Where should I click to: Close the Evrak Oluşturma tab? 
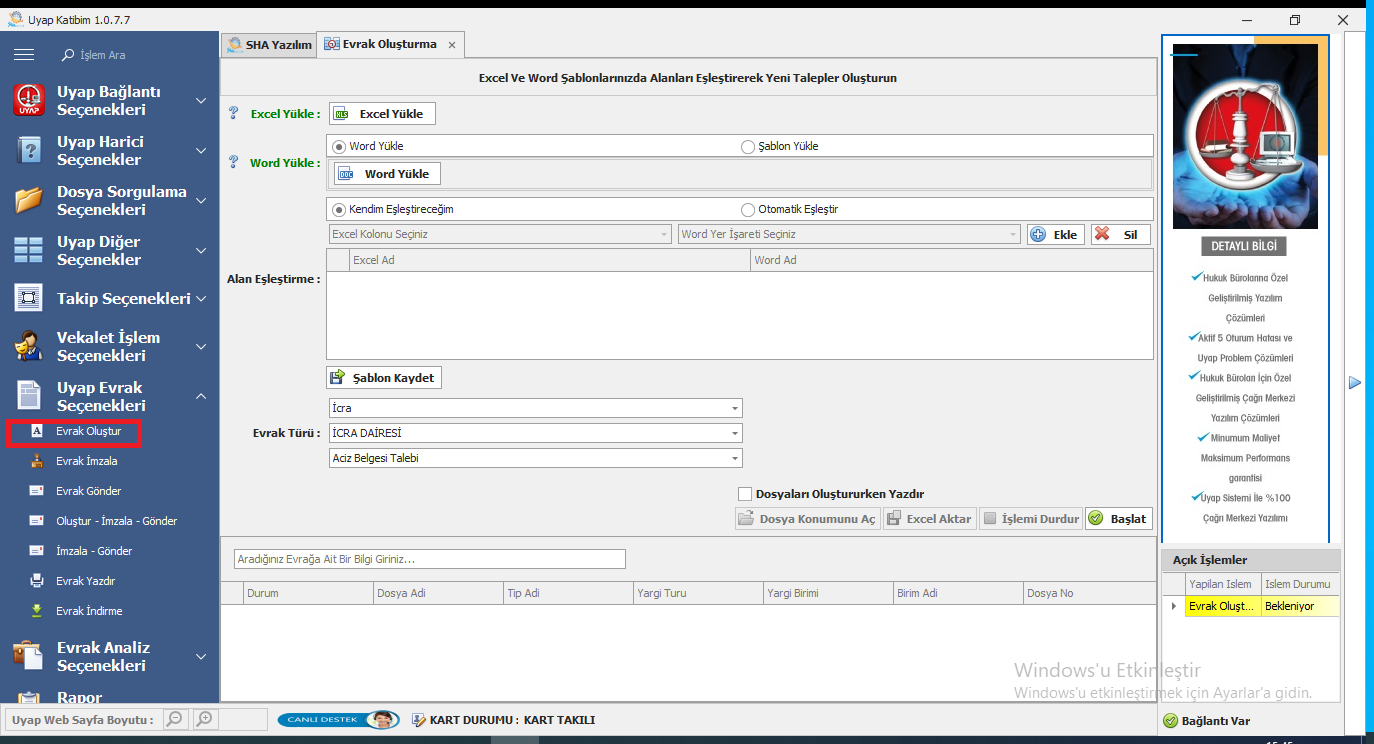(452, 45)
